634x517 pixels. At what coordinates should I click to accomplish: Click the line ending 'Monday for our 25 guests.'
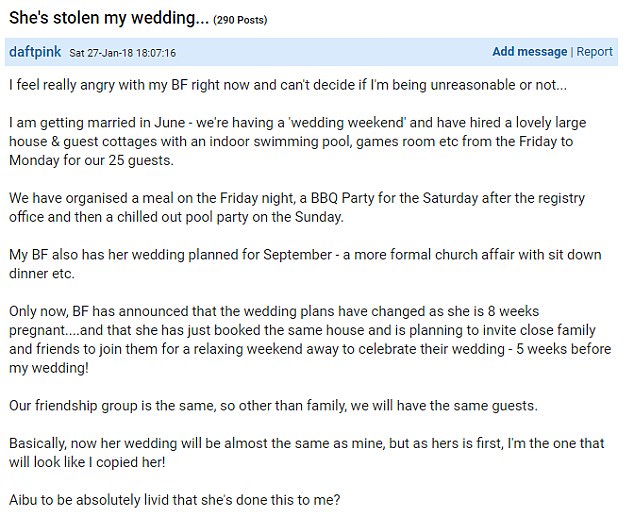91,160
